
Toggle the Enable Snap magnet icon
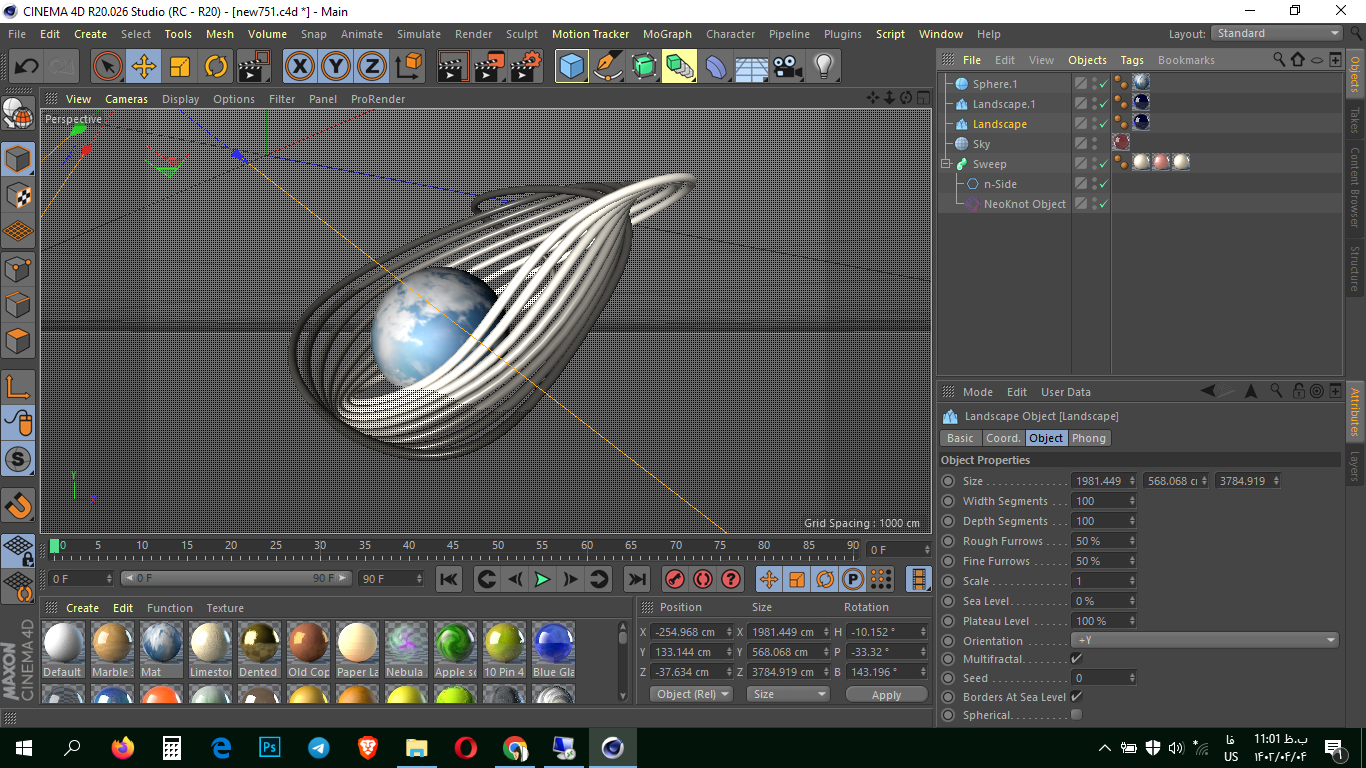(19, 505)
